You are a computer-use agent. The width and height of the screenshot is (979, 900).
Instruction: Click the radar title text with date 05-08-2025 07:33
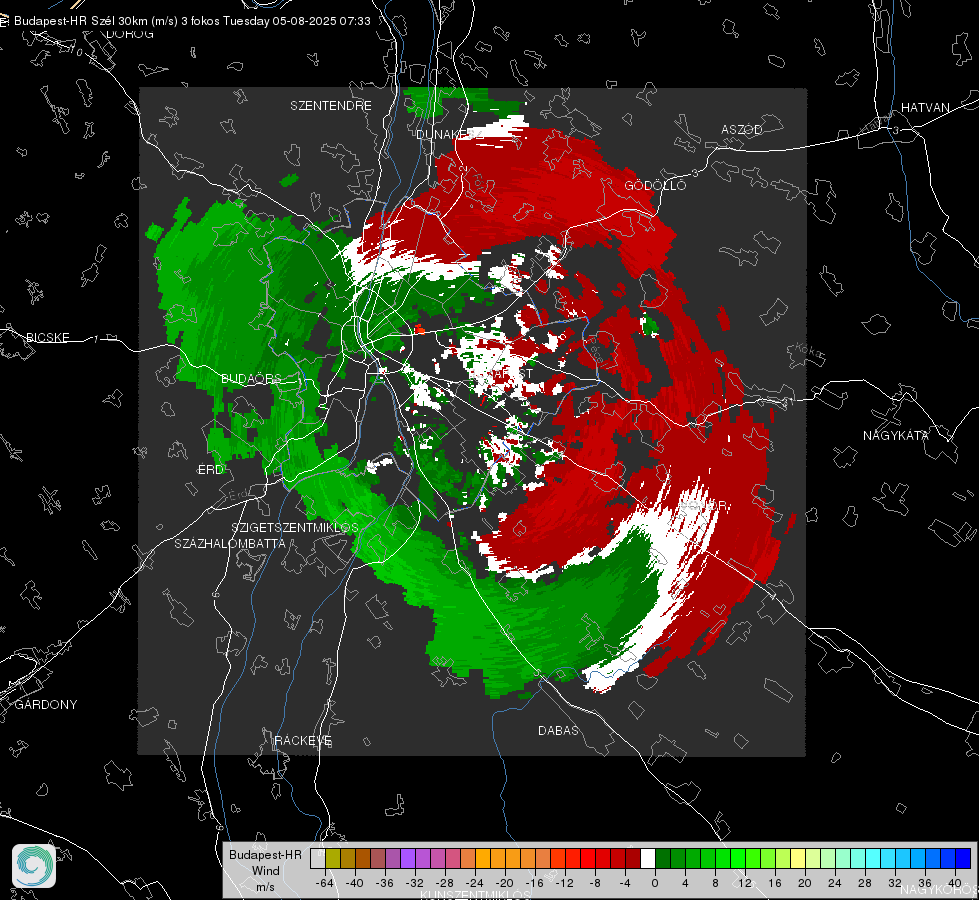click(x=192, y=21)
